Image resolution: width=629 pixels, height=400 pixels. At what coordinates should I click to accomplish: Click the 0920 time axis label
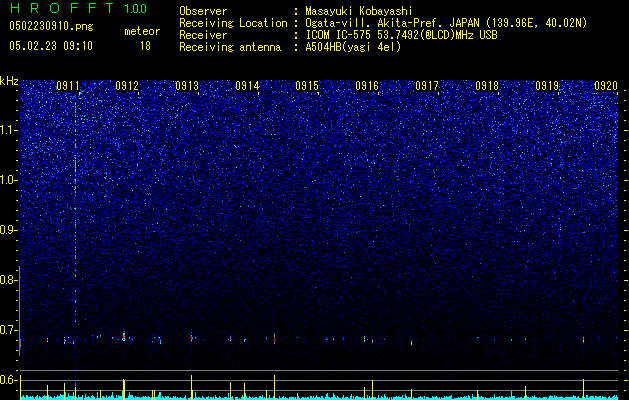point(606,86)
